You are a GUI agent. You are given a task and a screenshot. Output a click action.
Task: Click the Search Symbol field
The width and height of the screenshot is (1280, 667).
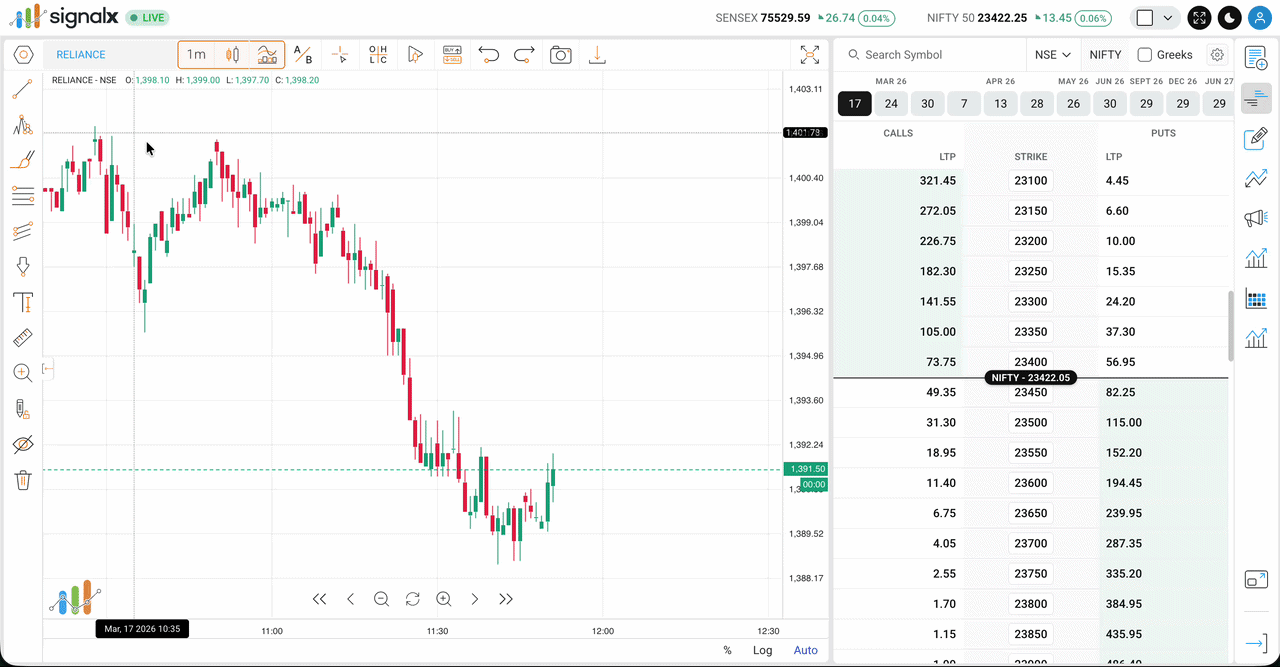click(935, 55)
